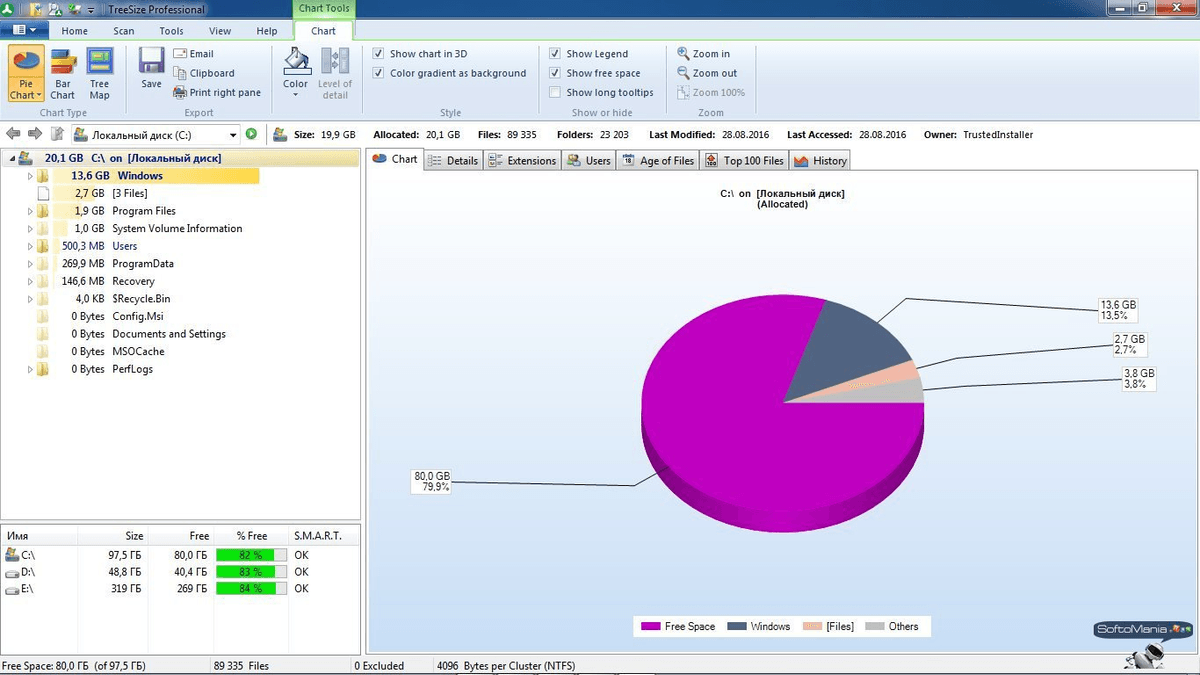This screenshot has width=1200, height=675.
Task: Switch to Bar Chart view
Action: (x=62, y=70)
